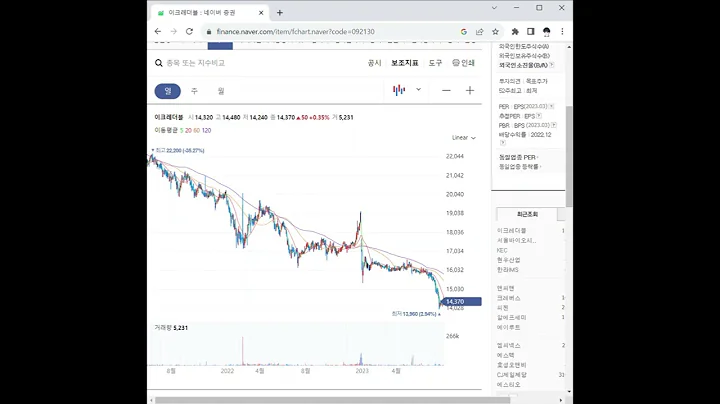Open KEC in the recent list
The width and height of the screenshot is (720, 404).
point(502,251)
